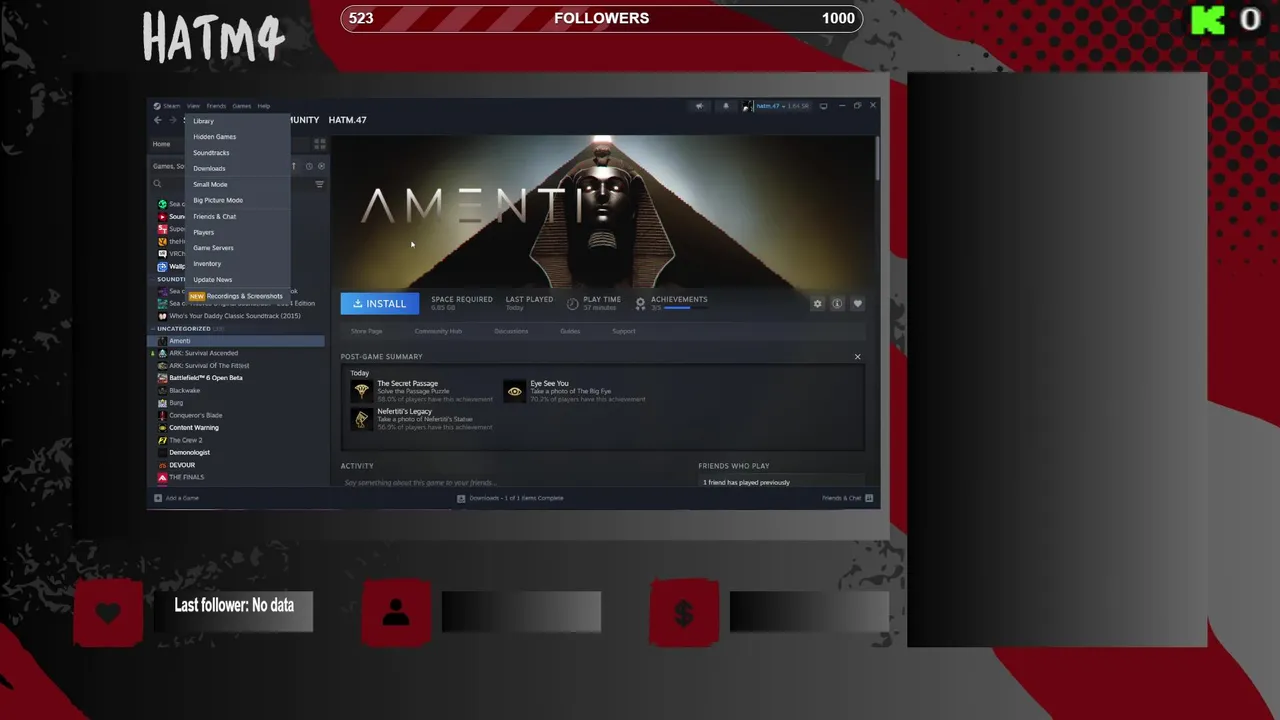Viewport: 1280px width, 720px height.
Task: Open the game settings gear icon
Action: click(x=817, y=304)
